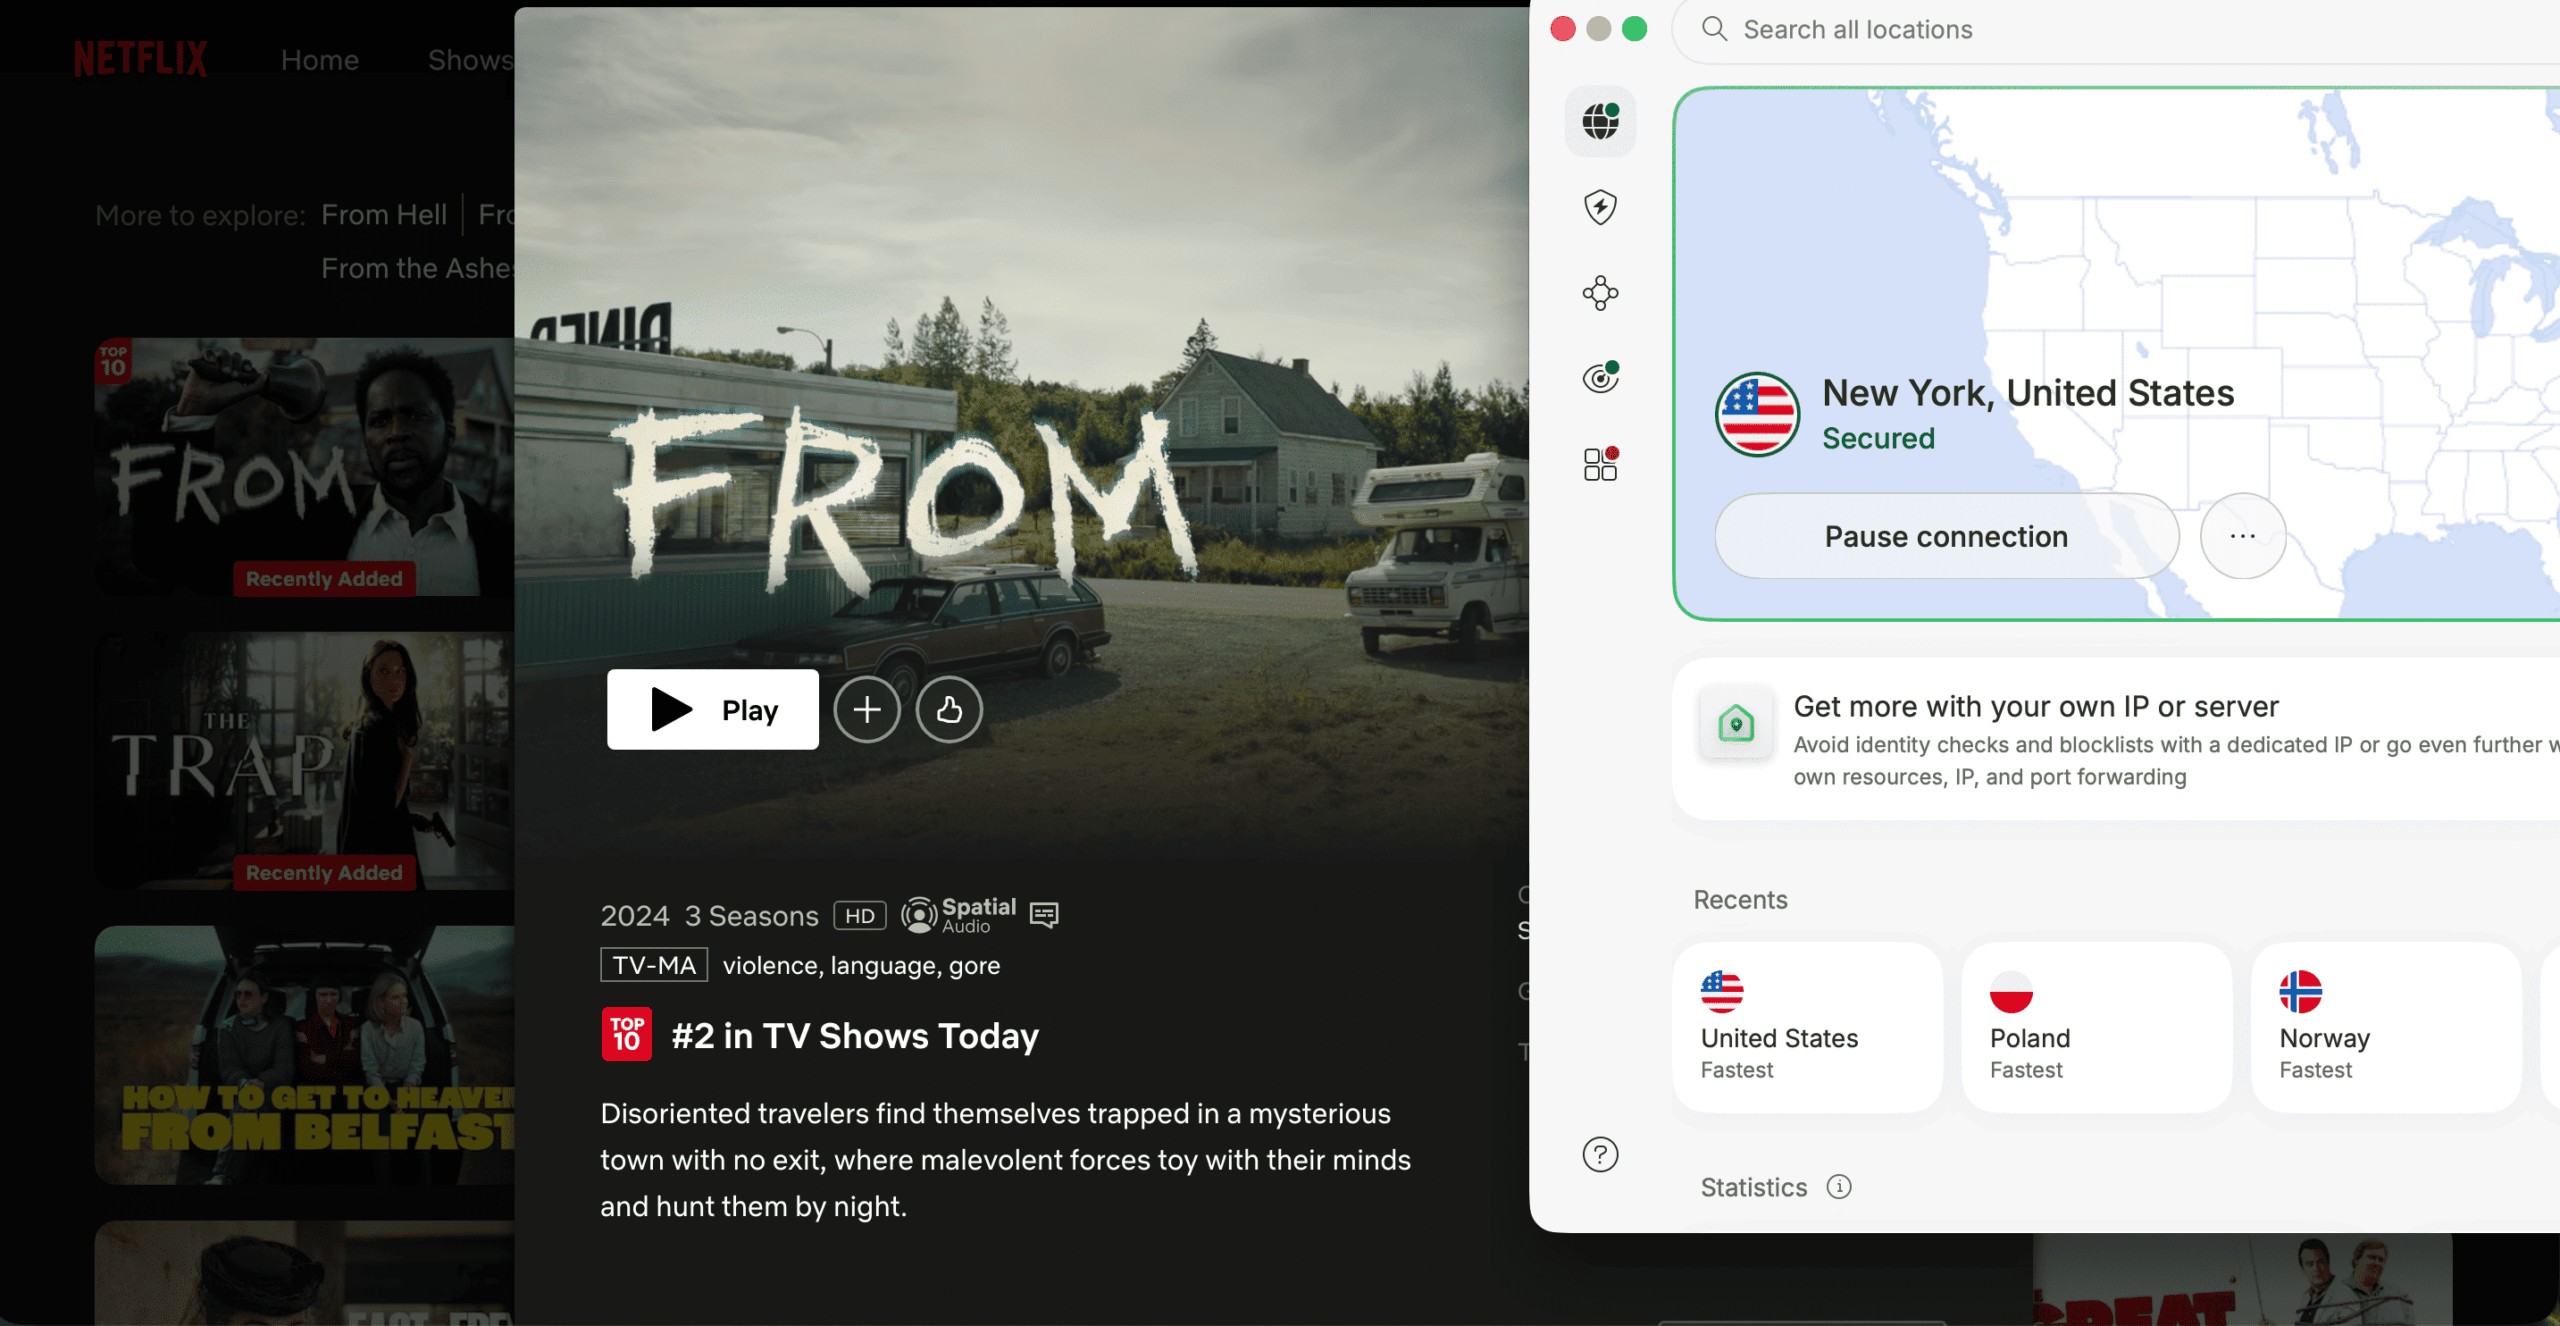Open the FROM thumbnail in results
Viewport: 2560px width, 1326px height.
pyautogui.click(x=304, y=467)
